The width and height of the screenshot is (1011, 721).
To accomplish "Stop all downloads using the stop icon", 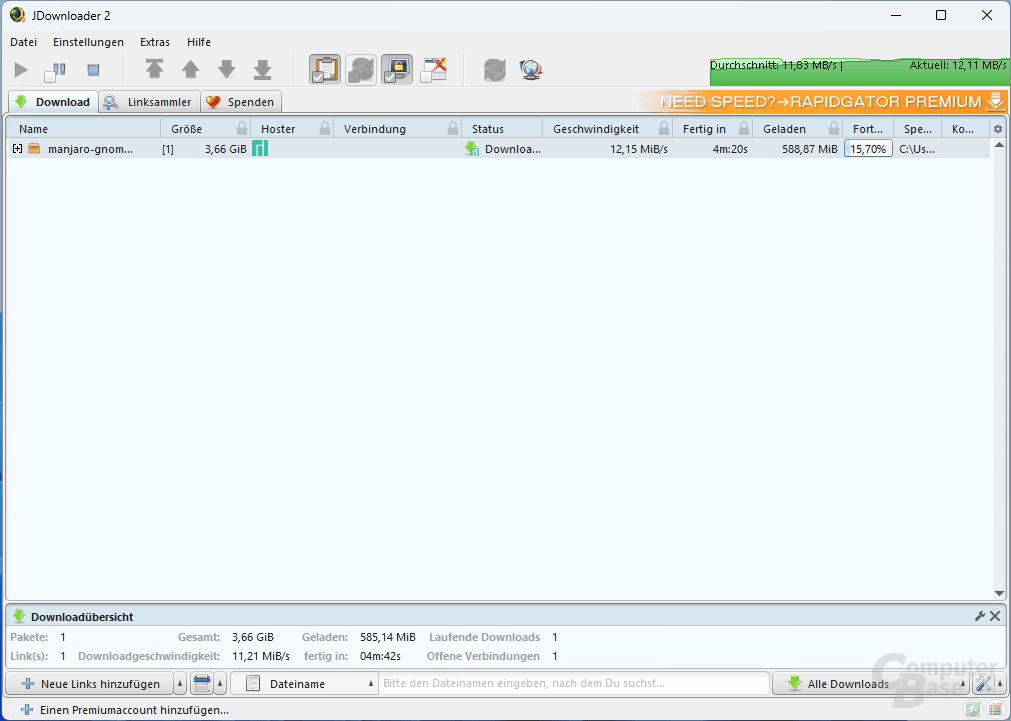I will pos(91,69).
